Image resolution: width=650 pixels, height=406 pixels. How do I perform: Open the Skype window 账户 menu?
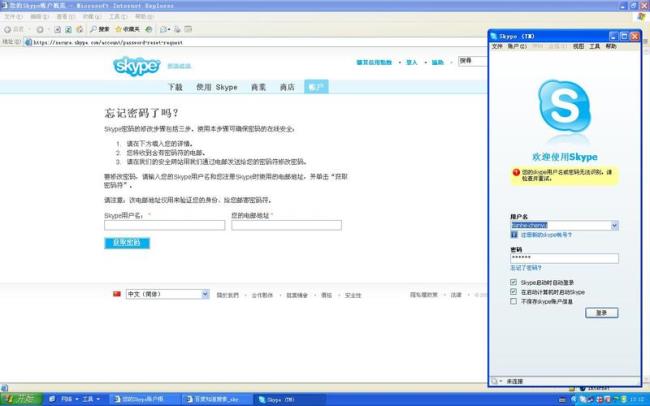(517, 46)
